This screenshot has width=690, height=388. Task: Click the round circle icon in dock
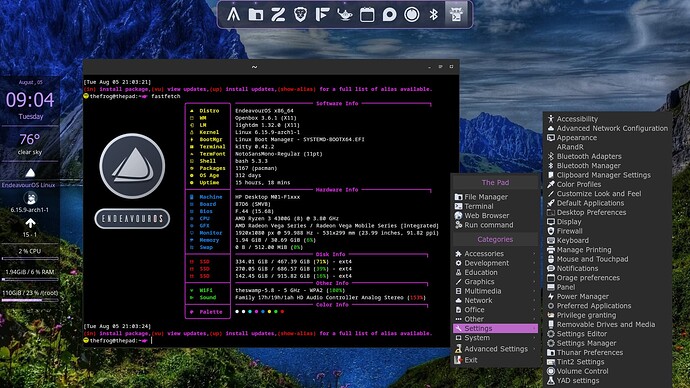click(412, 15)
